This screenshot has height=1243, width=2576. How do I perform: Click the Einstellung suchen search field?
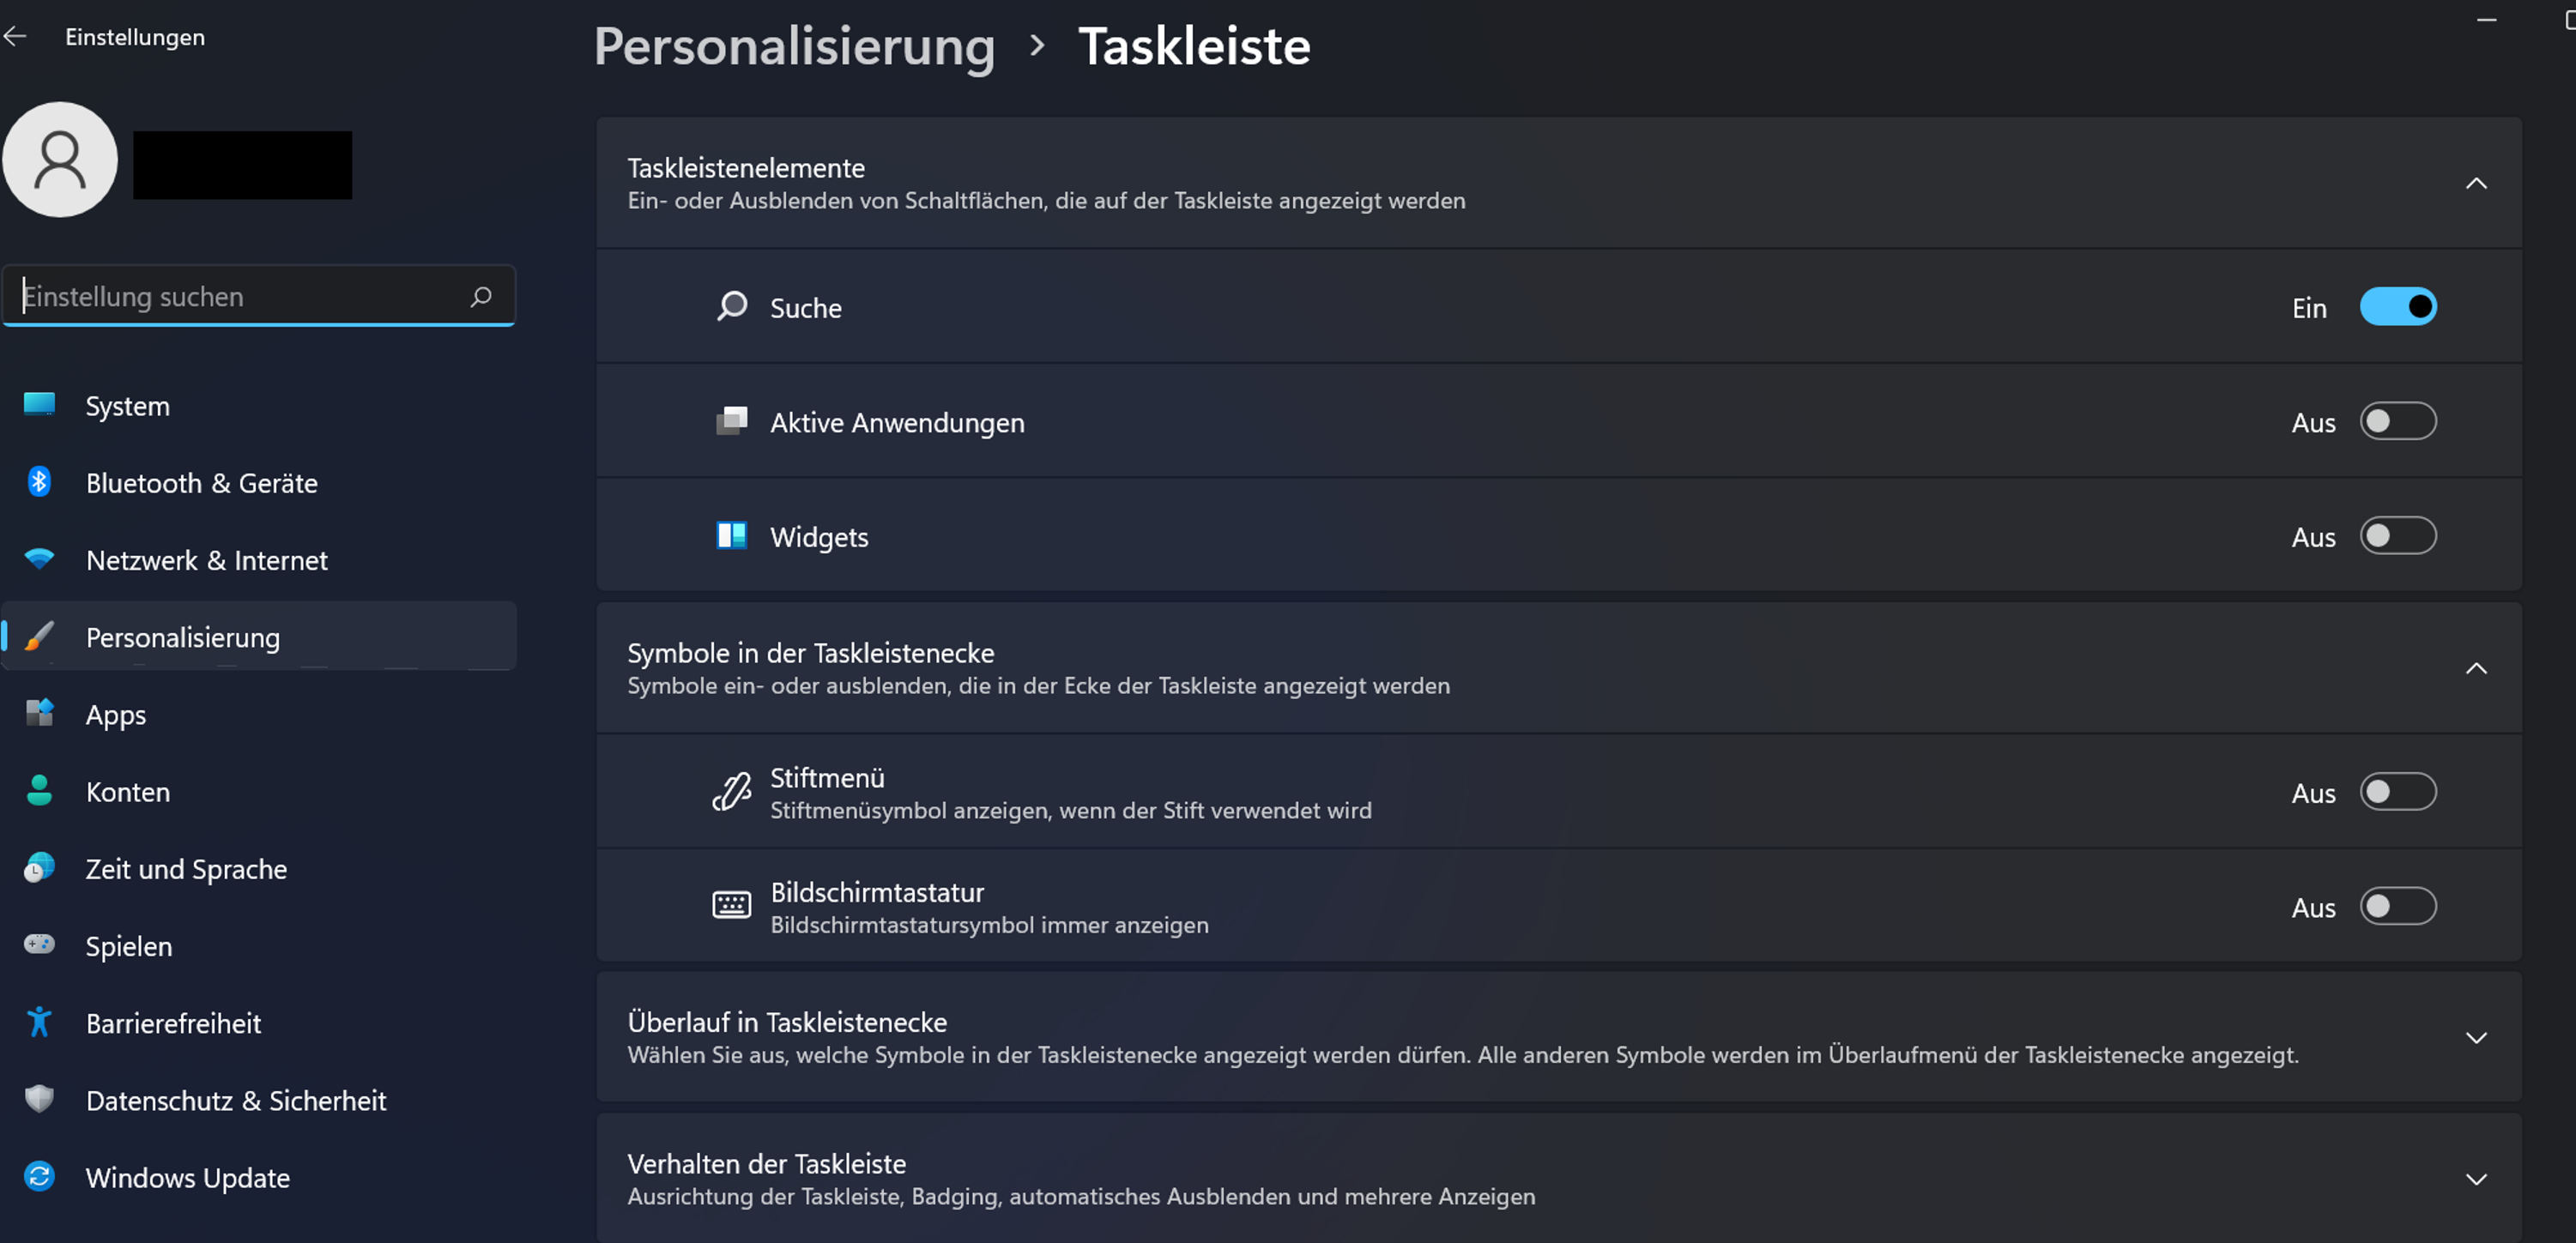[240, 296]
